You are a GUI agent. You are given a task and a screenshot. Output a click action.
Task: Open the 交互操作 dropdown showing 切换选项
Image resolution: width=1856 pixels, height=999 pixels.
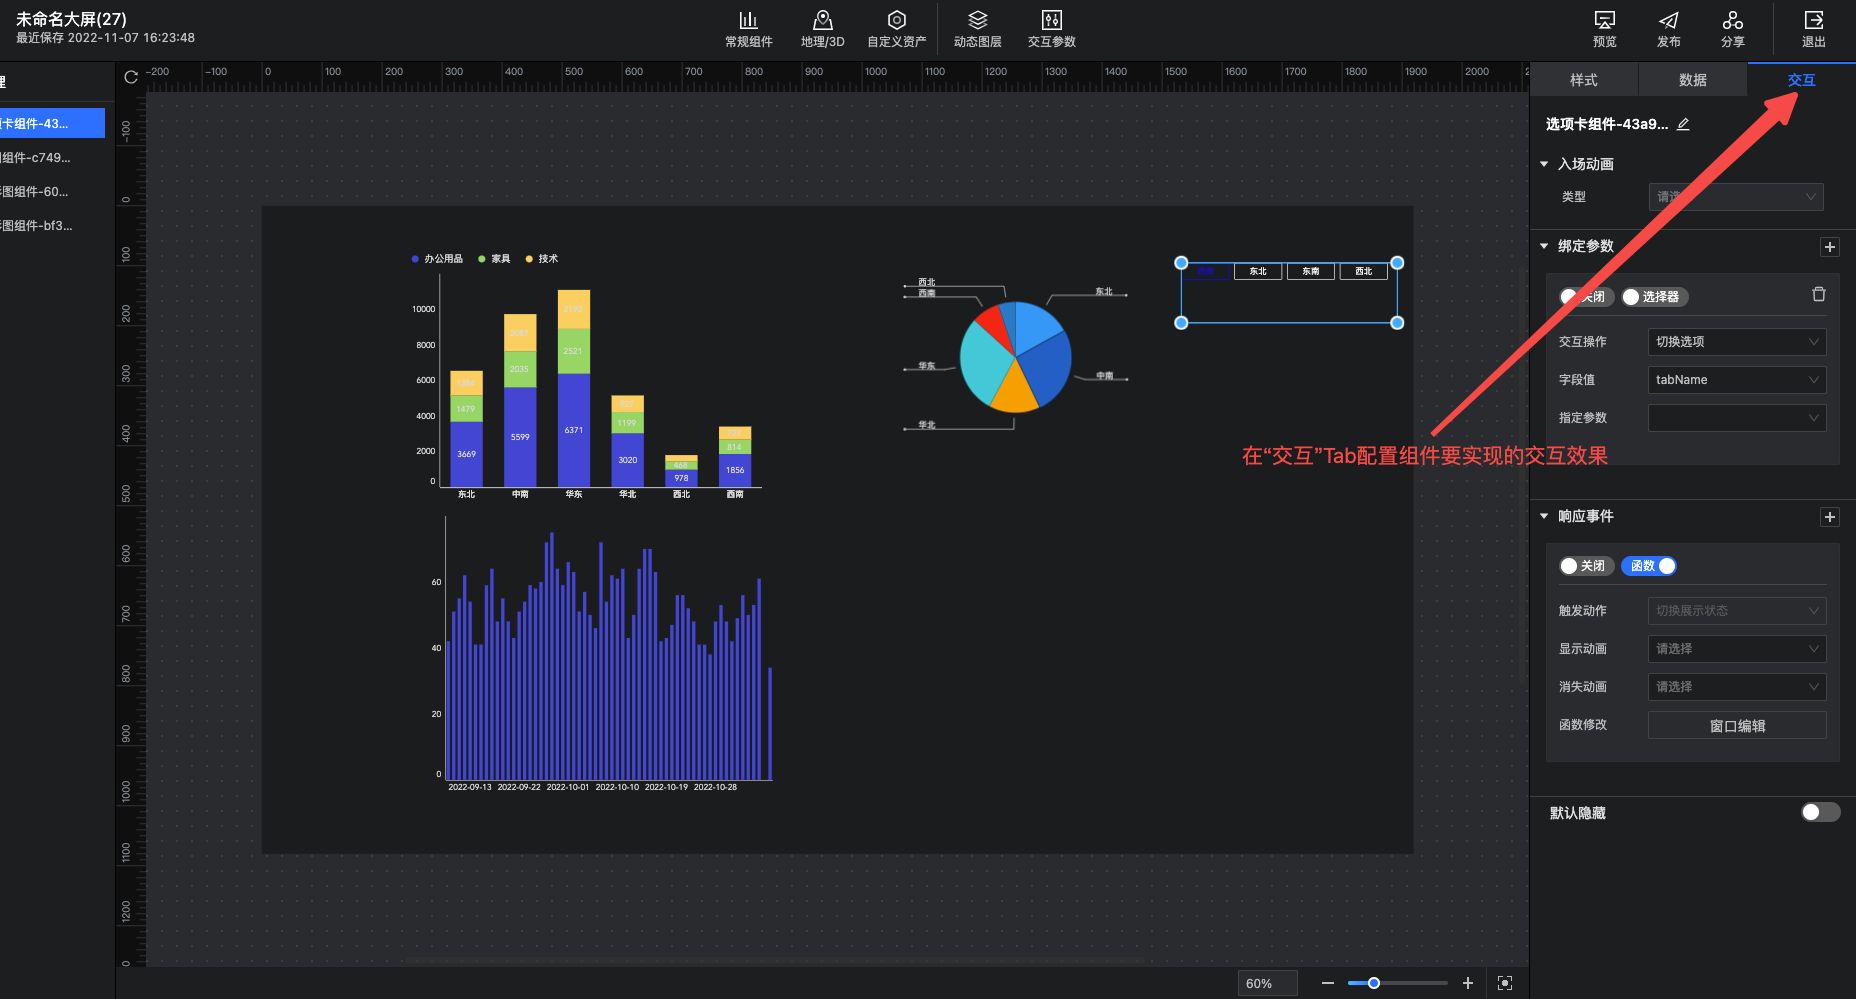(x=1737, y=342)
